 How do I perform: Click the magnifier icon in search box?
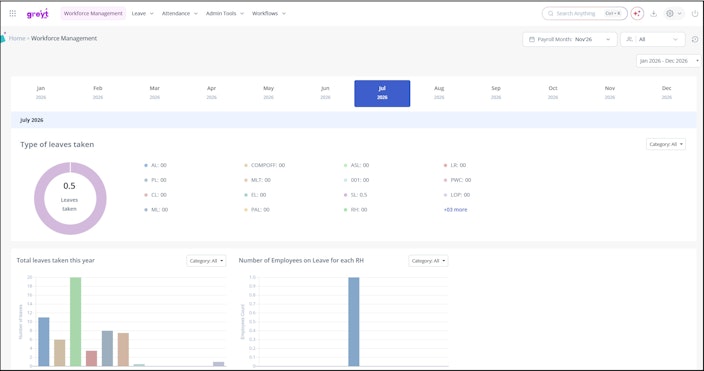point(550,13)
